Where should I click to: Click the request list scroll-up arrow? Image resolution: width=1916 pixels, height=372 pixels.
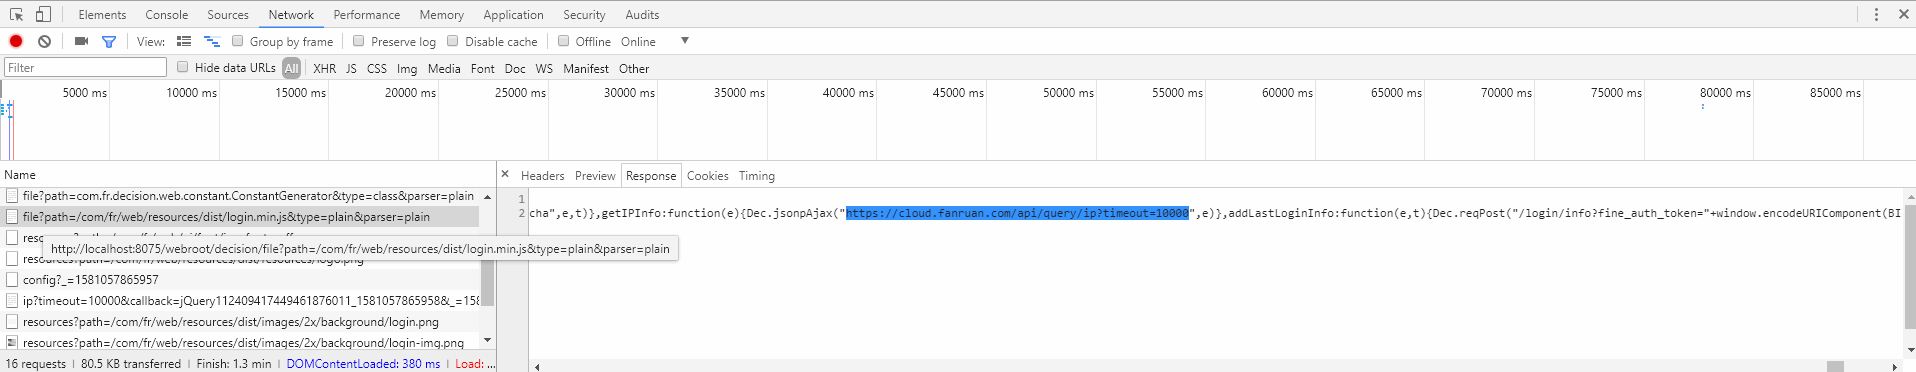pyautogui.click(x=488, y=196)
